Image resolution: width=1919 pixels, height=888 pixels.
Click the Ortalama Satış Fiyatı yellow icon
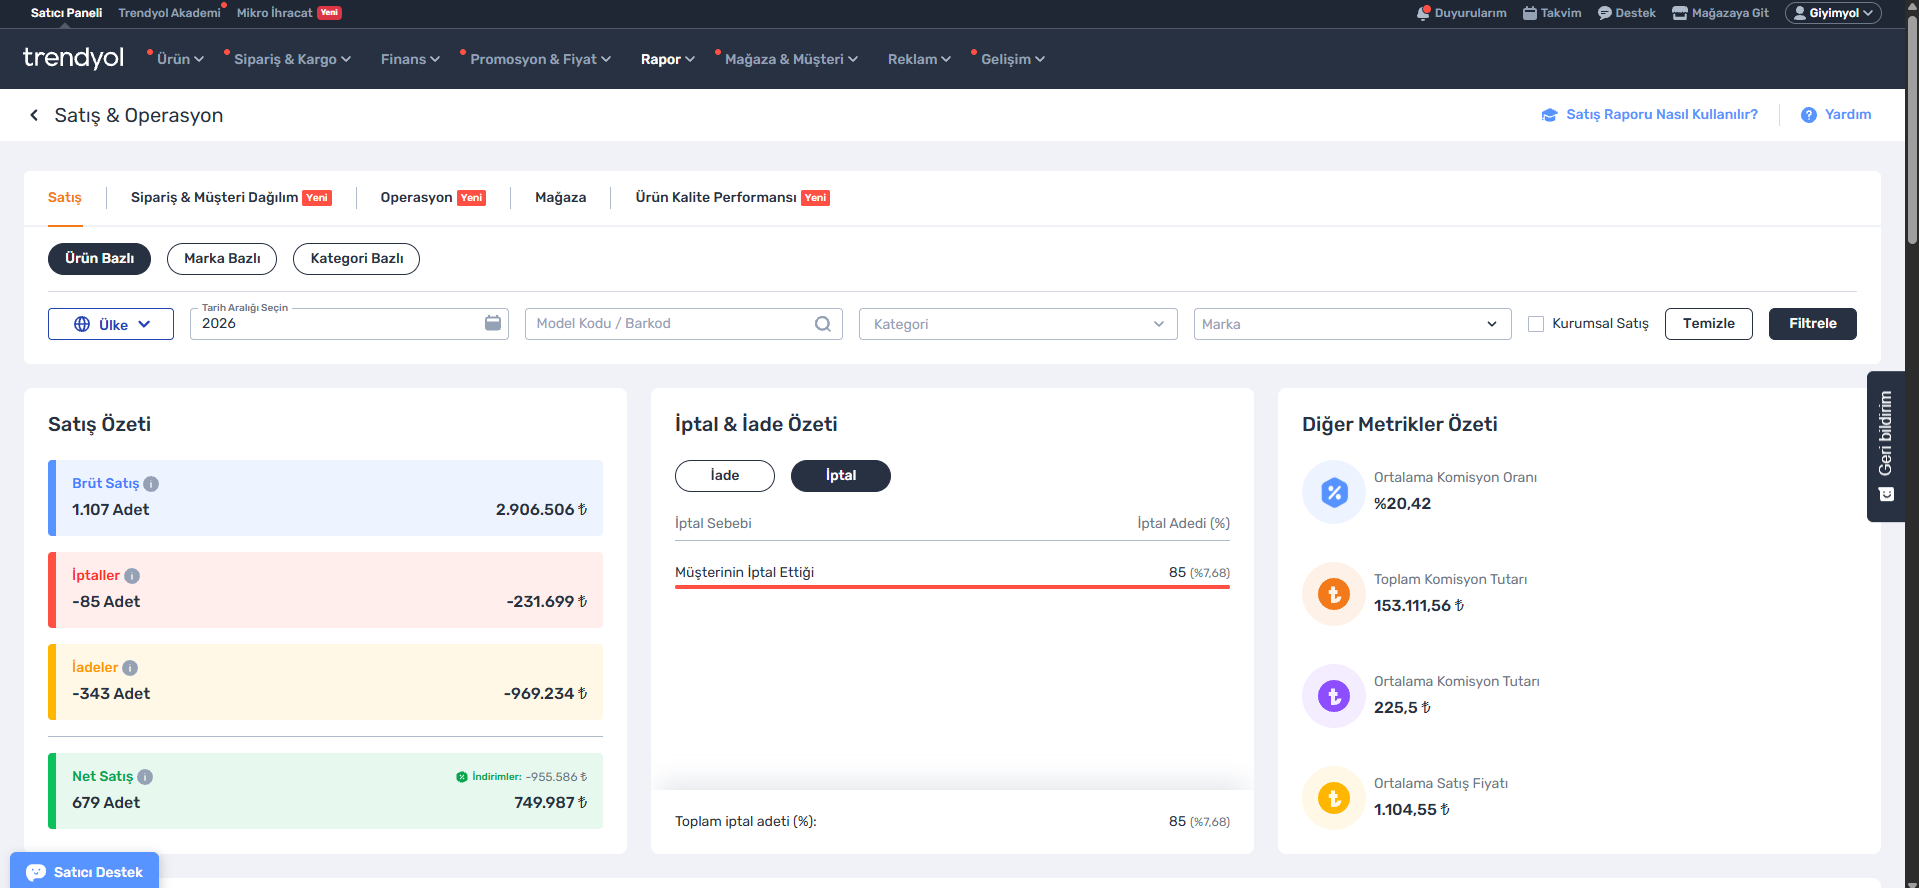(x=1334, y=798)
